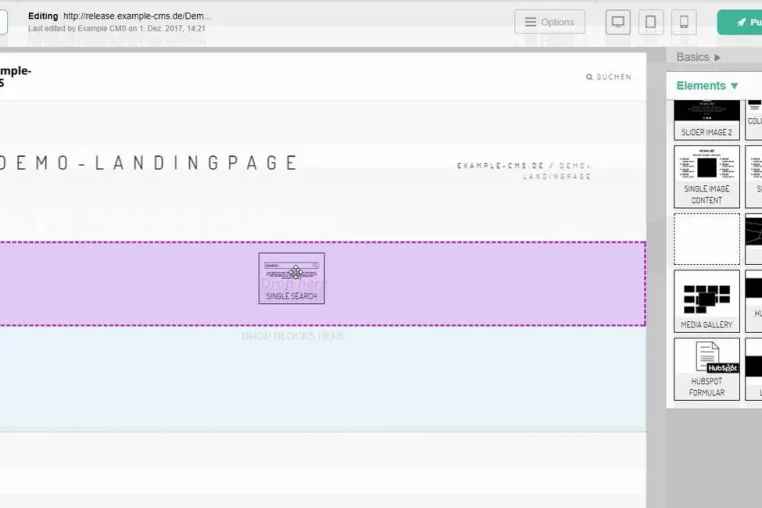762x508 pixels.
Task: Switch to tablet preview mode
Action: 651,22
